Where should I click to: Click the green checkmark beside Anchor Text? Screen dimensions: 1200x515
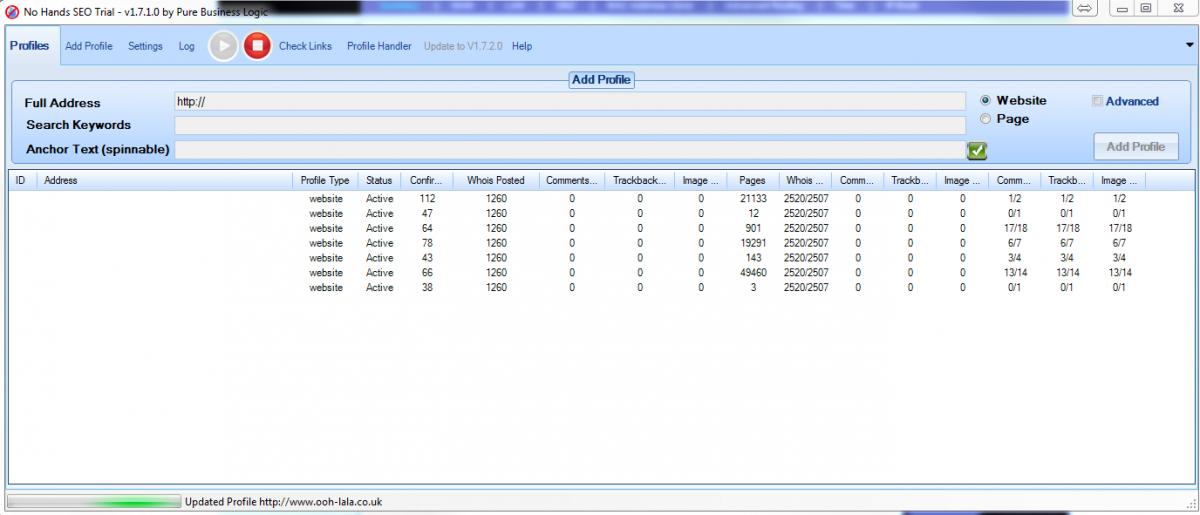point(977,150)
